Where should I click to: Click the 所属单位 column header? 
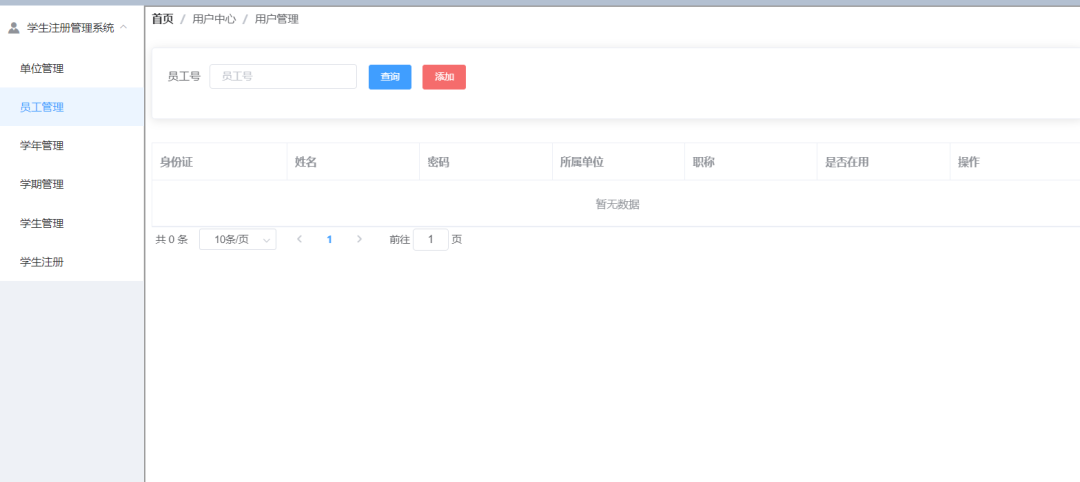[618, 162]
